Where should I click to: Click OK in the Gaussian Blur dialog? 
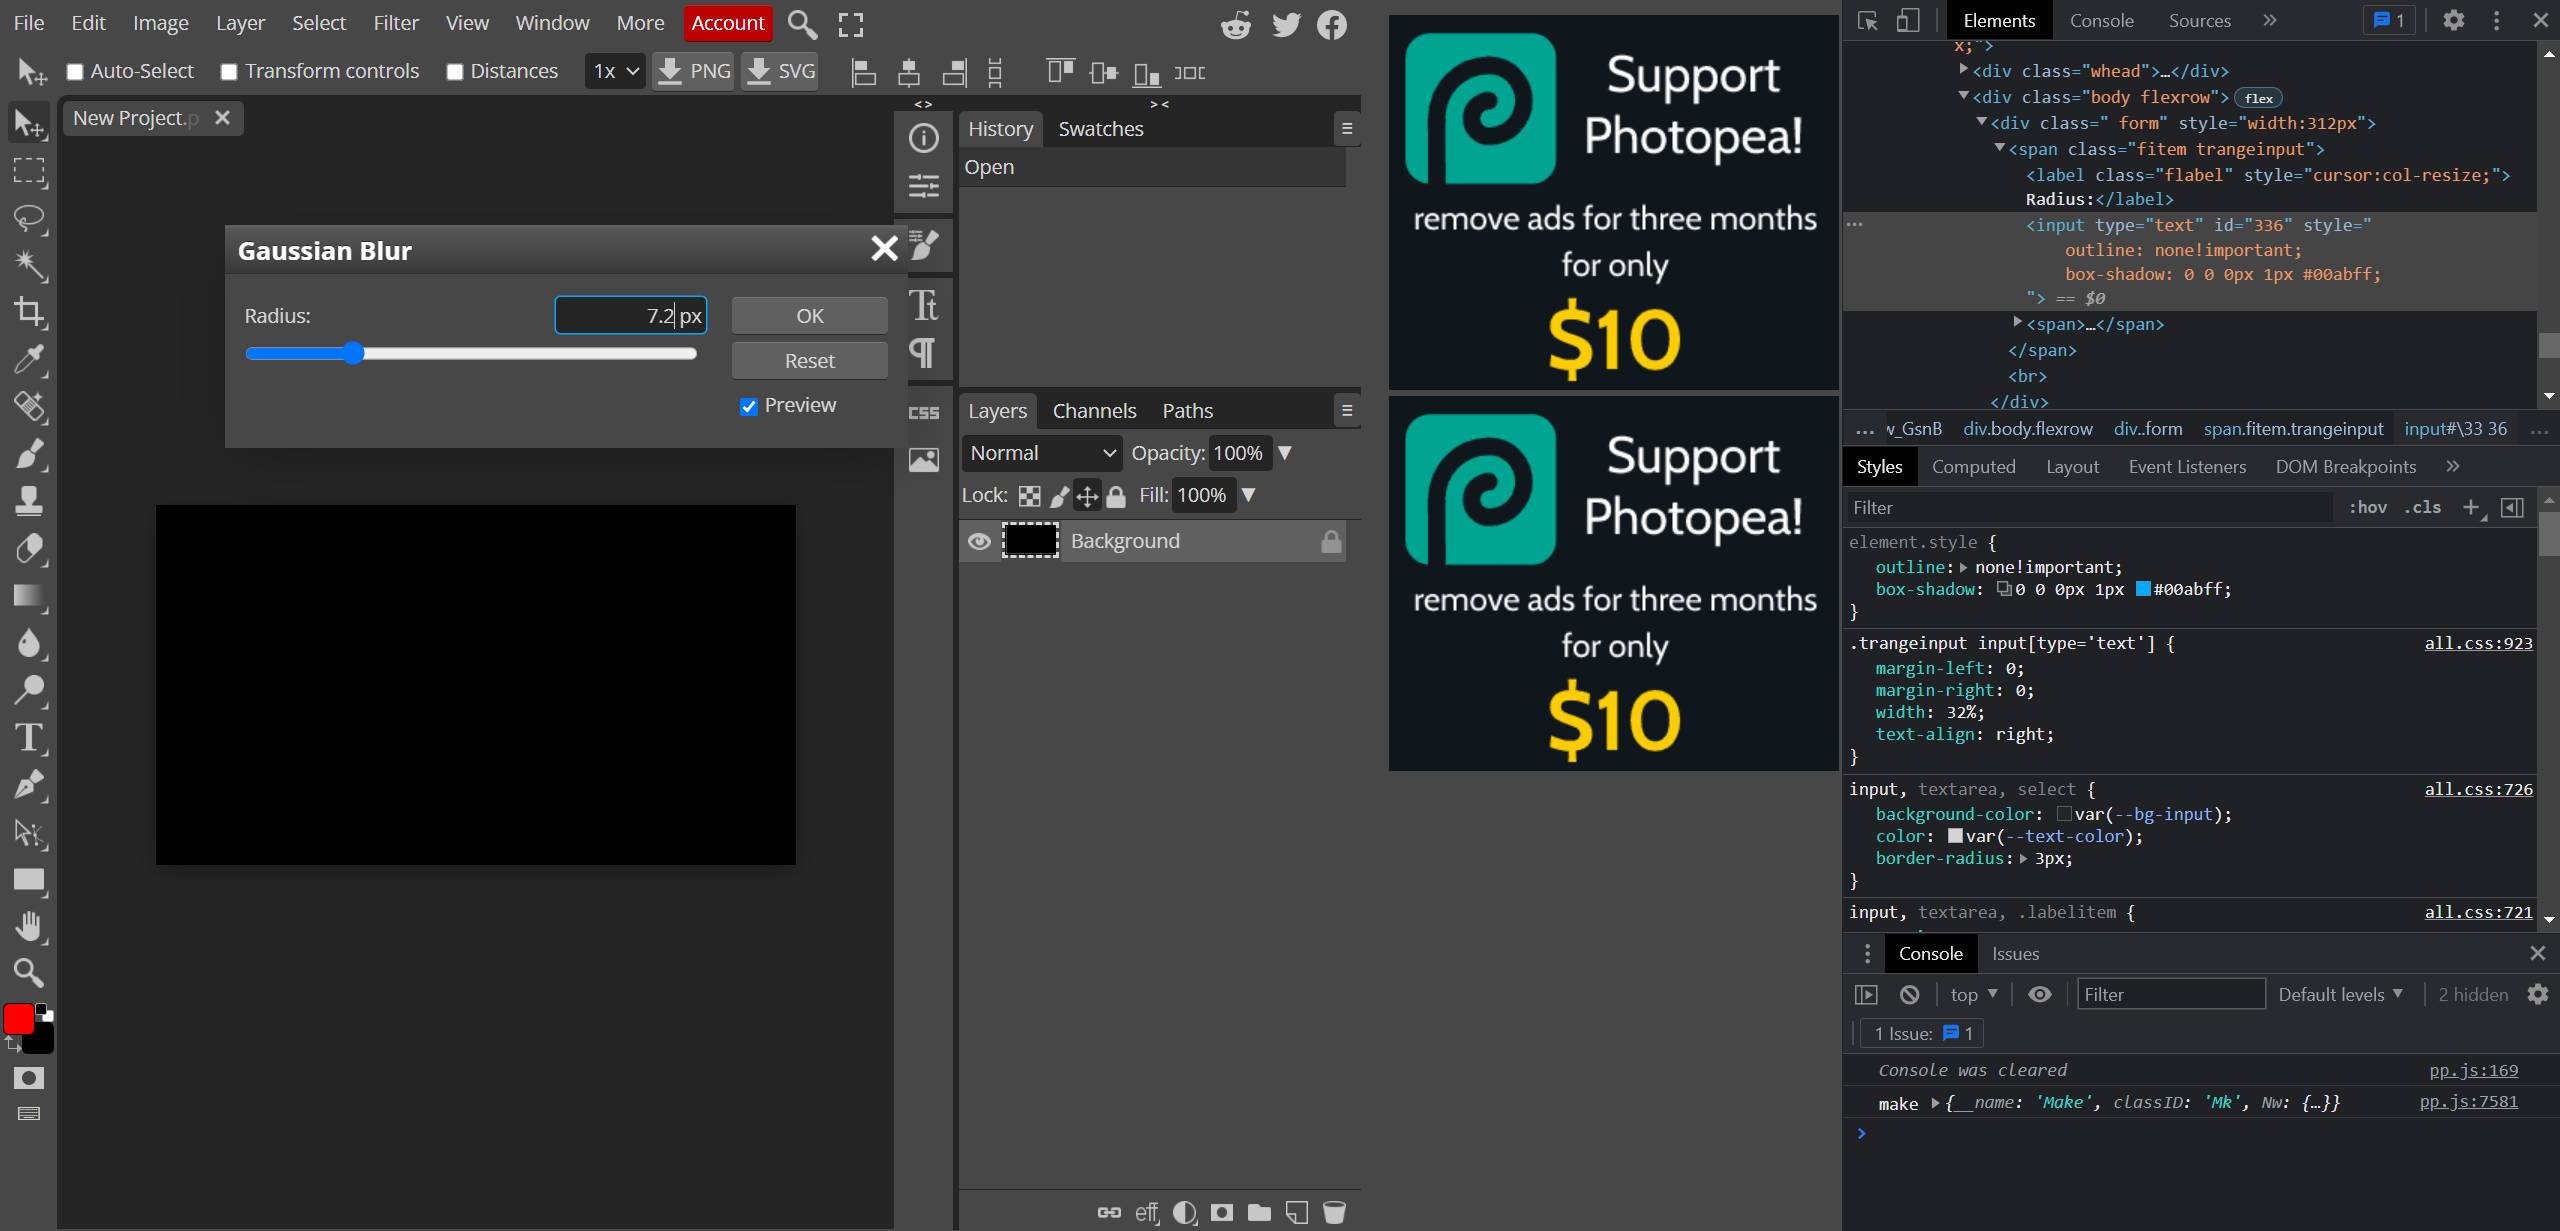(x=808, y=314)
